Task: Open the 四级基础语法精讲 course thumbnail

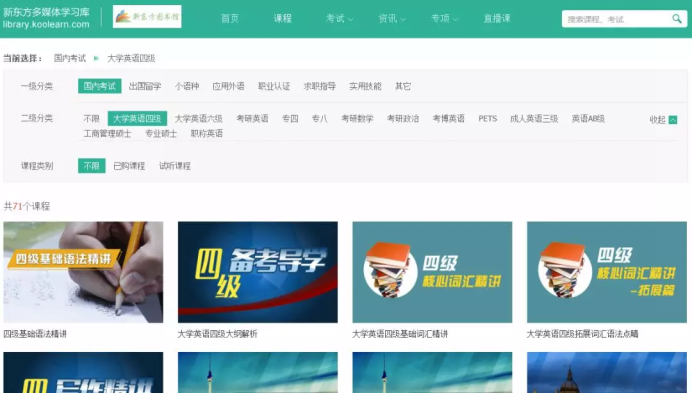Action: click(83, 272)
